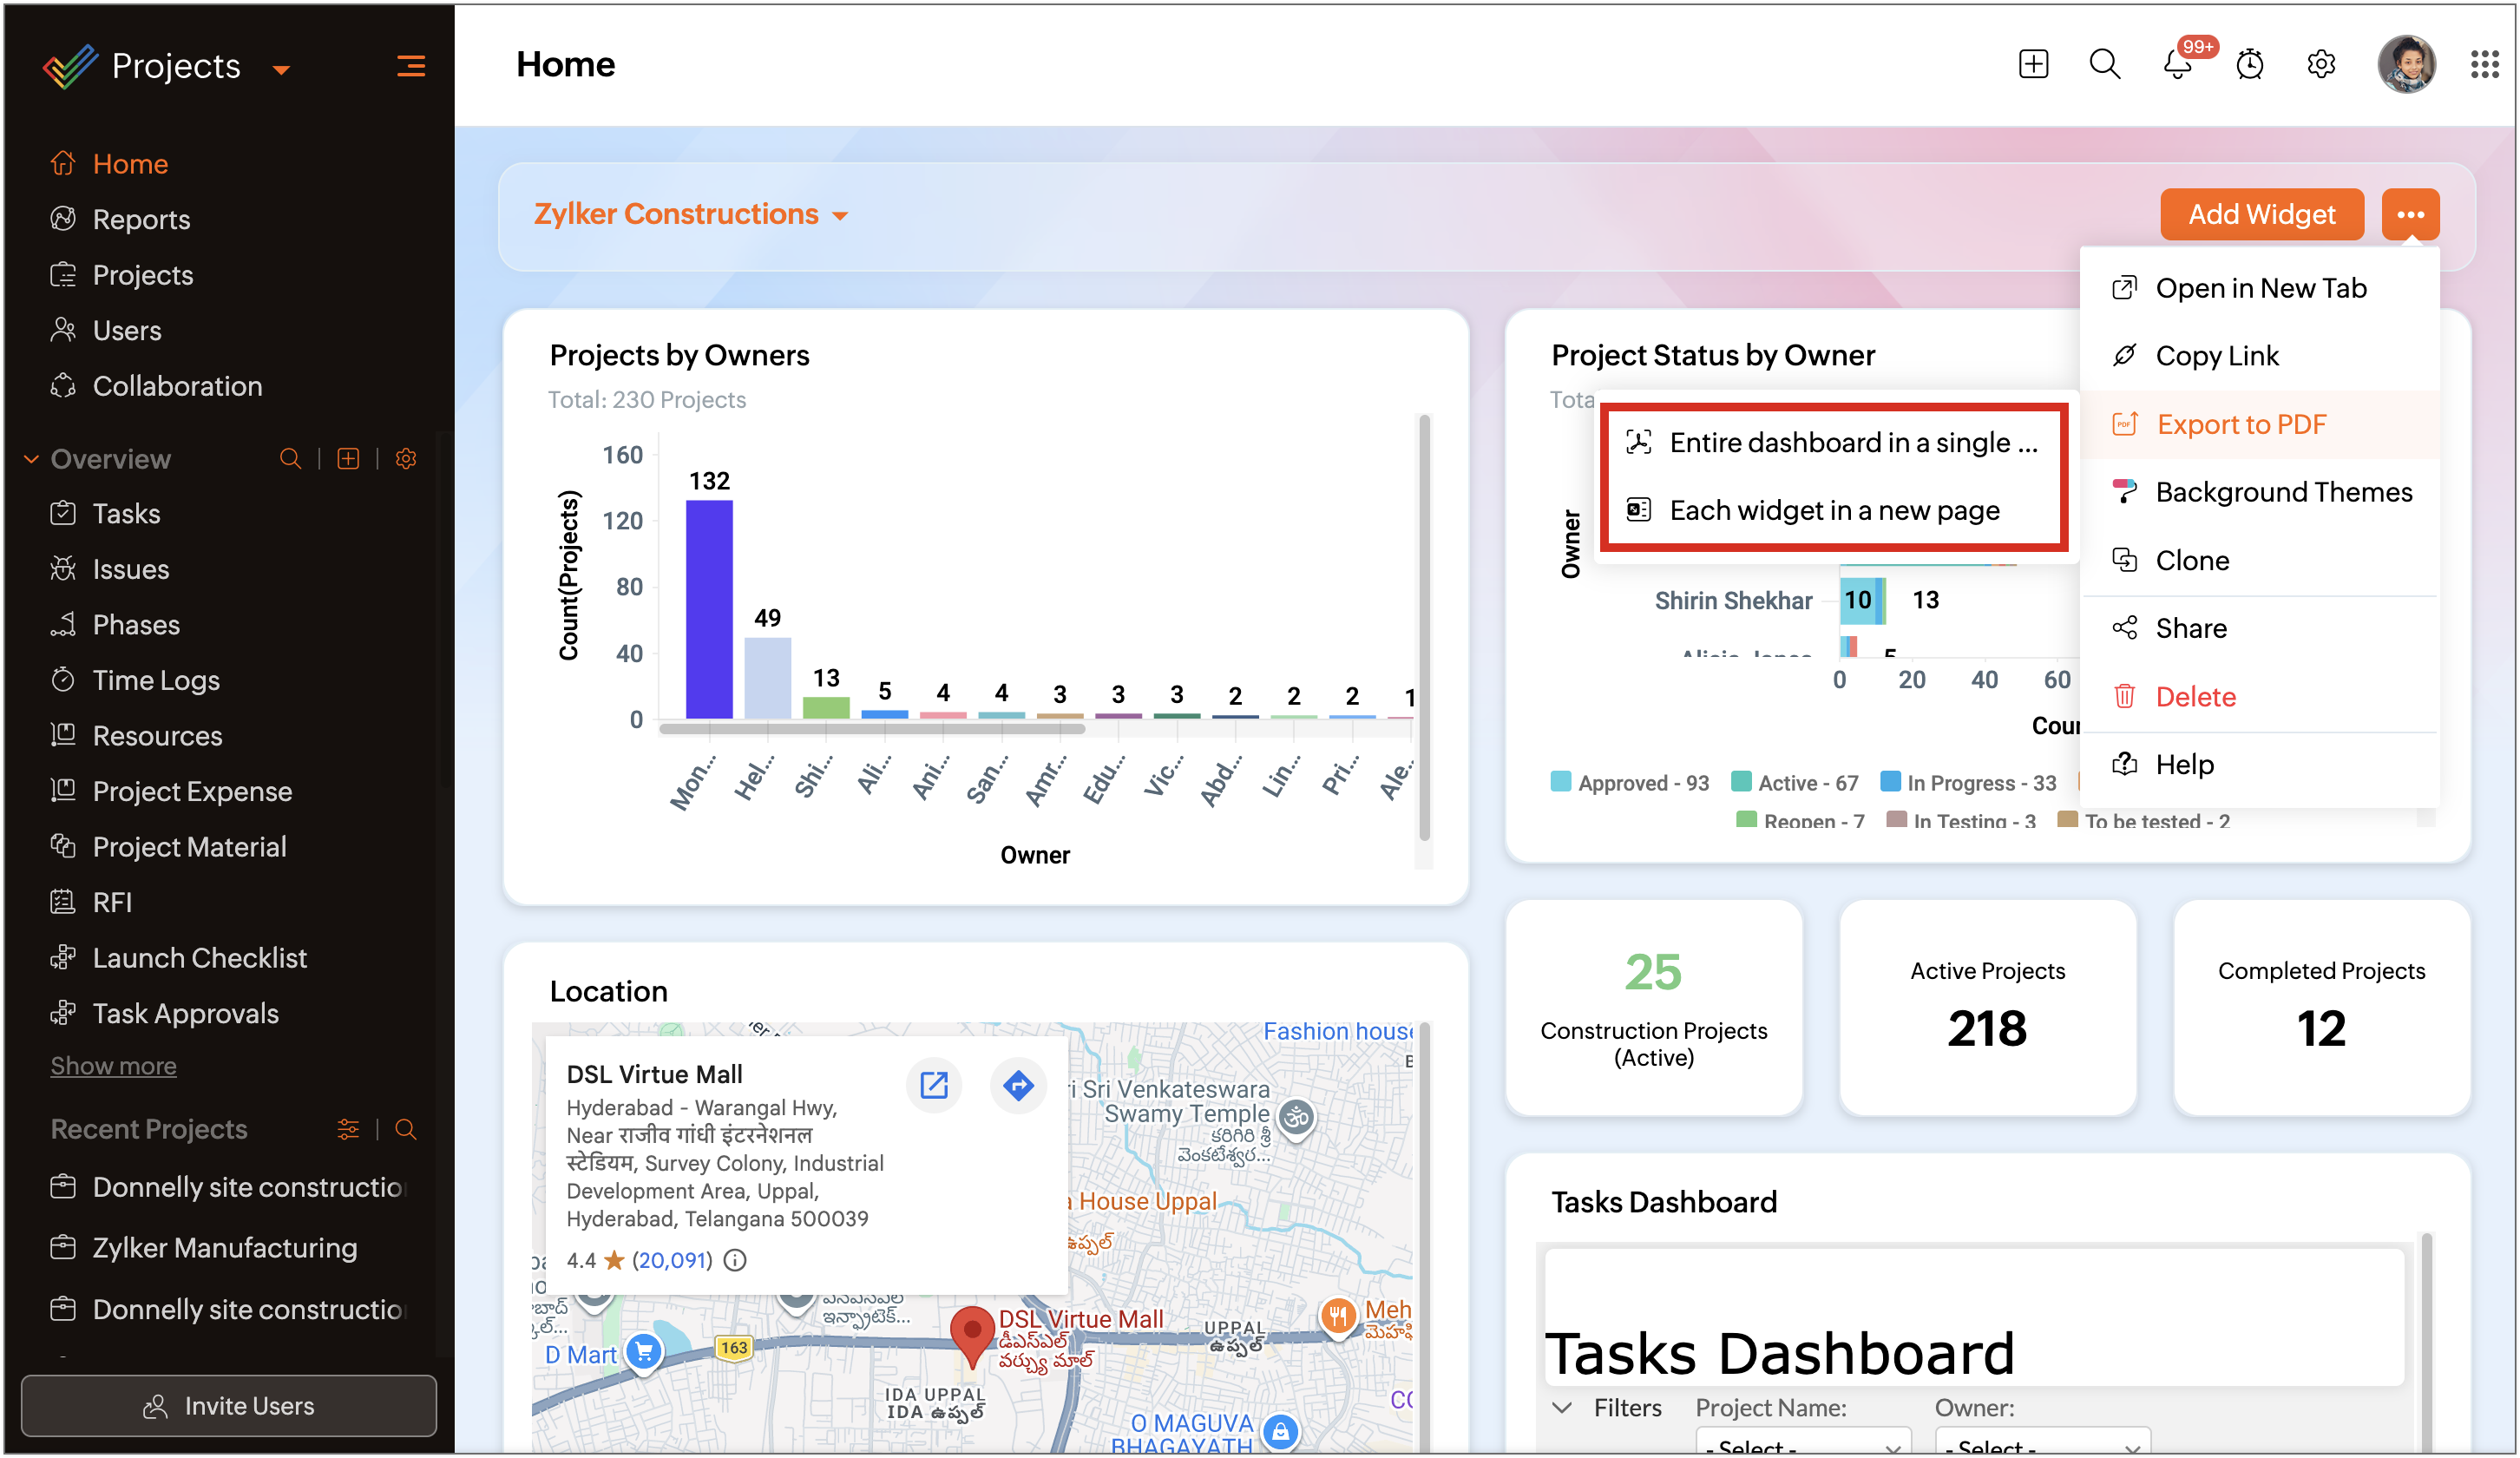Screen dimensions: 2520x1458
Task: Open the notifications bell icon
Action: [x=2177, y=65]
